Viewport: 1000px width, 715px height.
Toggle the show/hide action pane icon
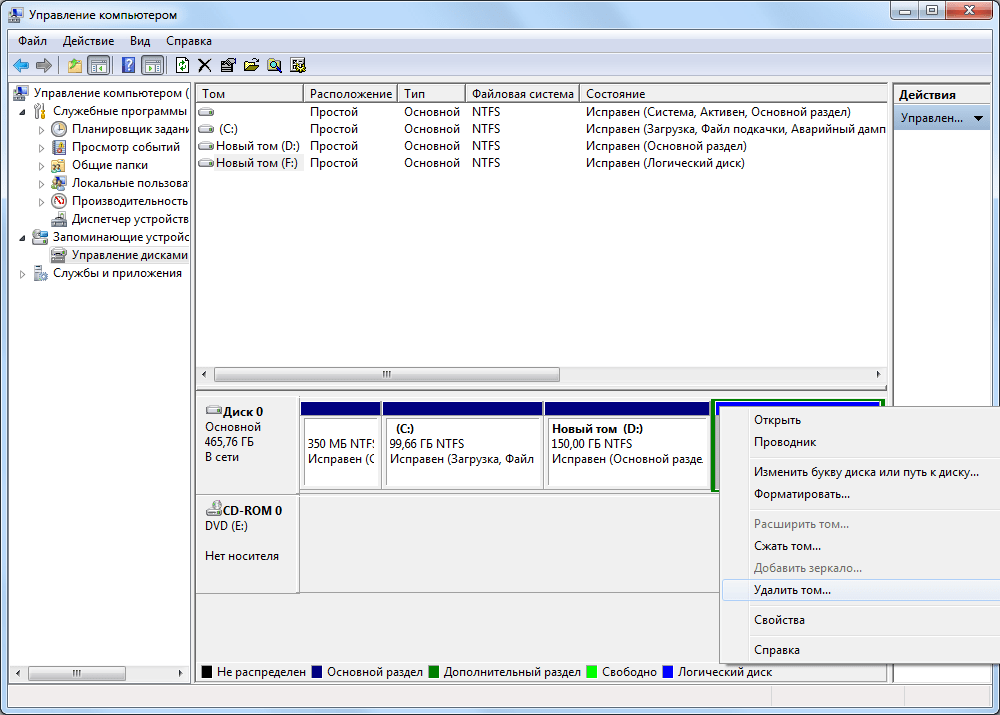click(x=152, y=65)
